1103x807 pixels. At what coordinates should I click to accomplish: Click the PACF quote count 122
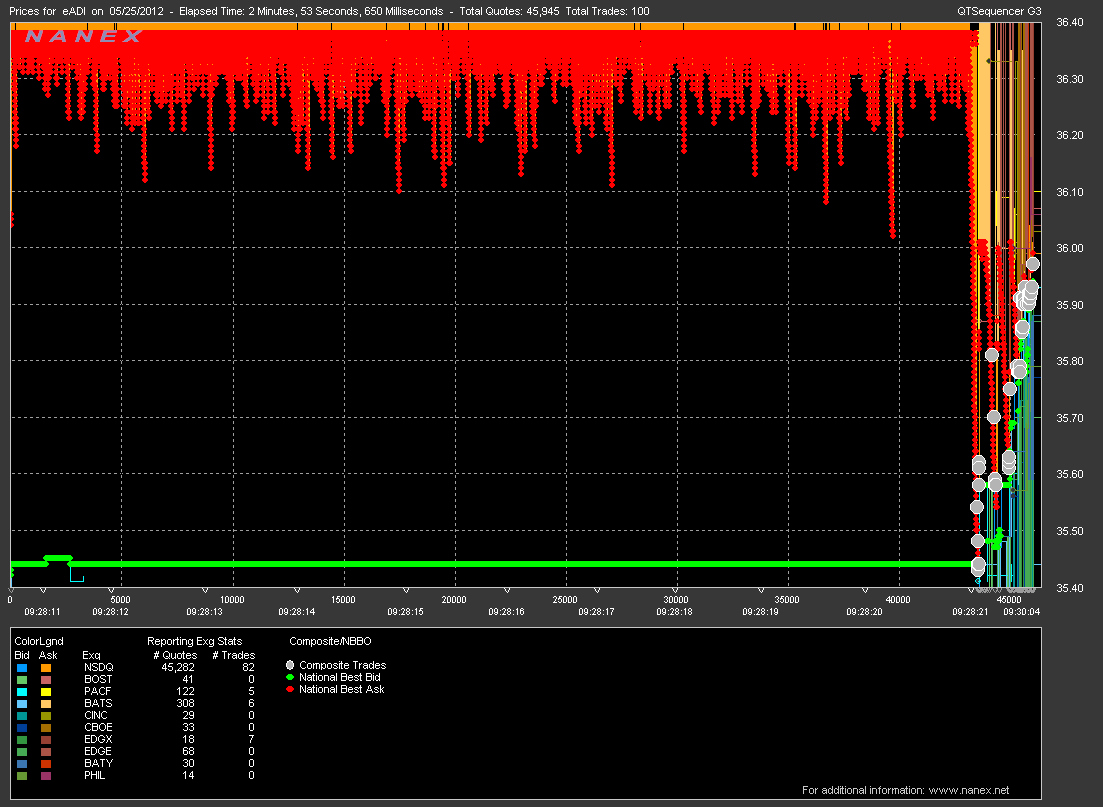(185, 691)
